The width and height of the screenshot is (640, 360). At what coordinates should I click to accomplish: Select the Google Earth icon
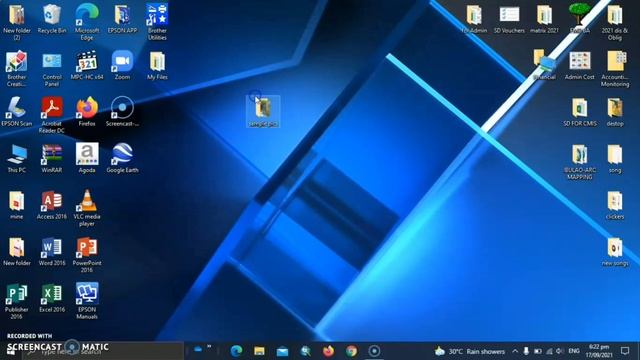[x=122, y=158]
